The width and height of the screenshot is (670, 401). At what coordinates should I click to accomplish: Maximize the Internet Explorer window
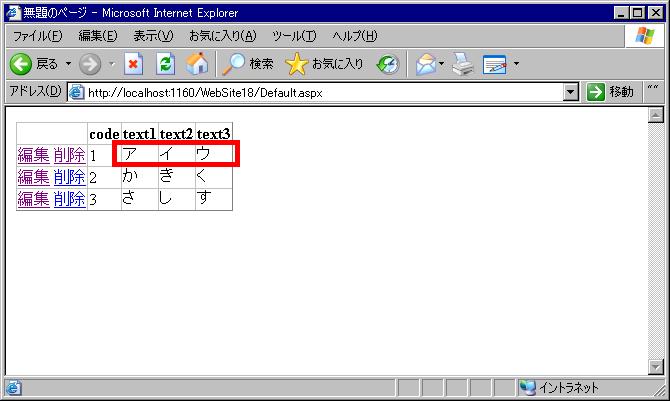pyautogui.click(x=638, y=13)
